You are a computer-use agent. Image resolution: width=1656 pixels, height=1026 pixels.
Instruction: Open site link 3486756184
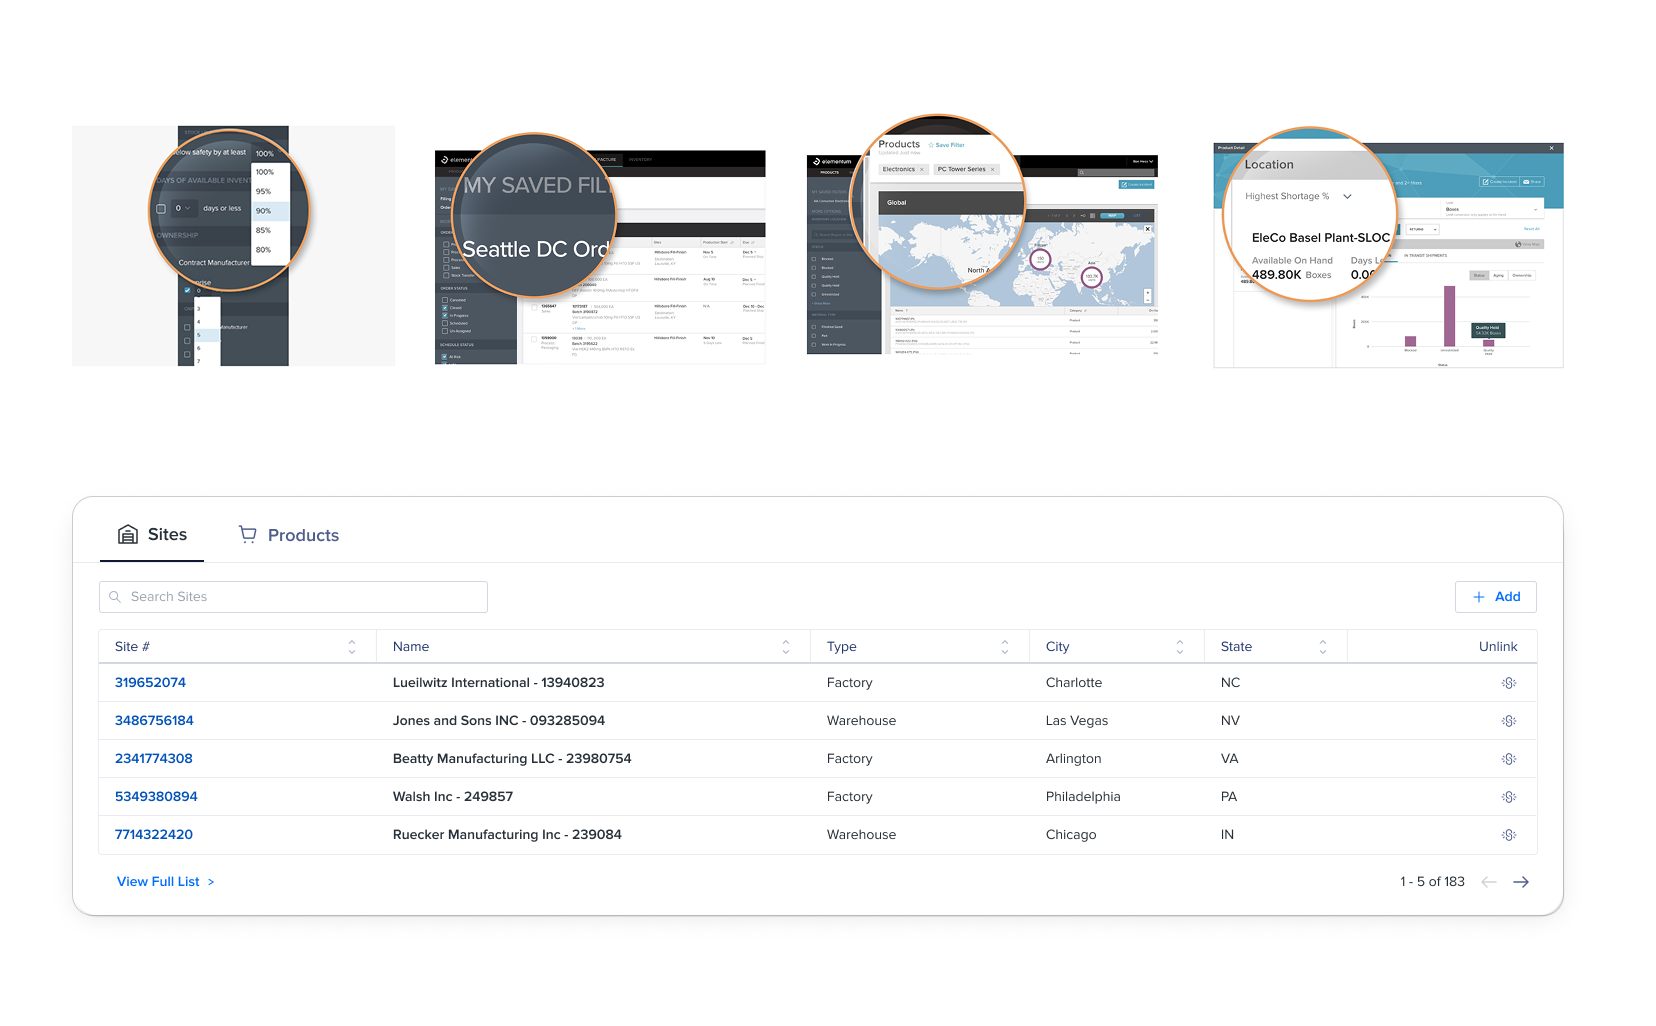(154, 721)
